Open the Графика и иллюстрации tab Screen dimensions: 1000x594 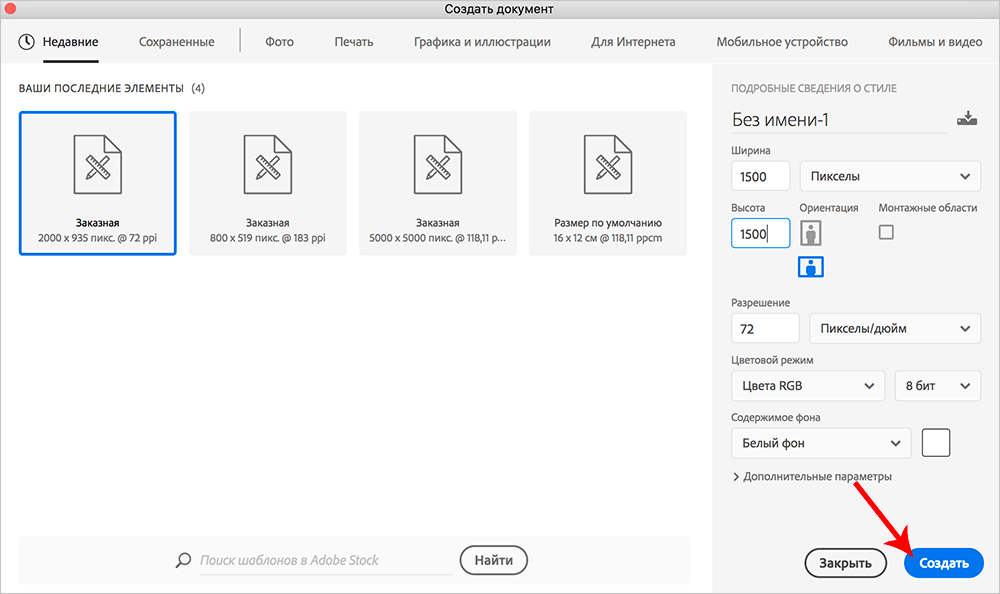point(482,42)
